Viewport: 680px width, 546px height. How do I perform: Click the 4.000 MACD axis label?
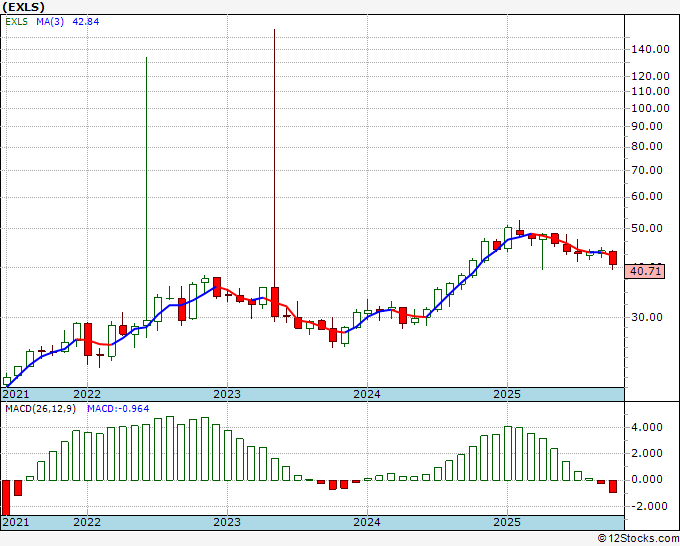click(647, 428)
